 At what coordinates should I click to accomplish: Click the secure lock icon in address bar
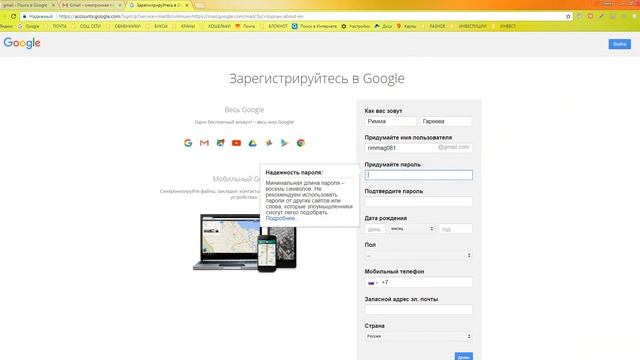(x=24, y=16)
